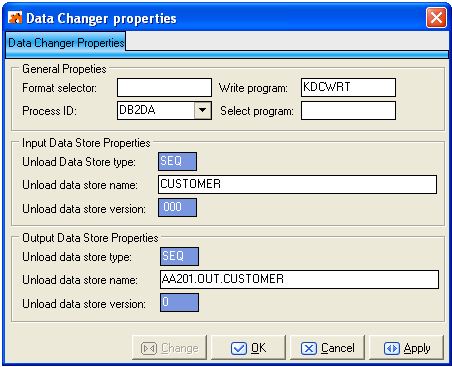Click the General Propeties group label
452x367 pixels.
[x=64, y=69]
